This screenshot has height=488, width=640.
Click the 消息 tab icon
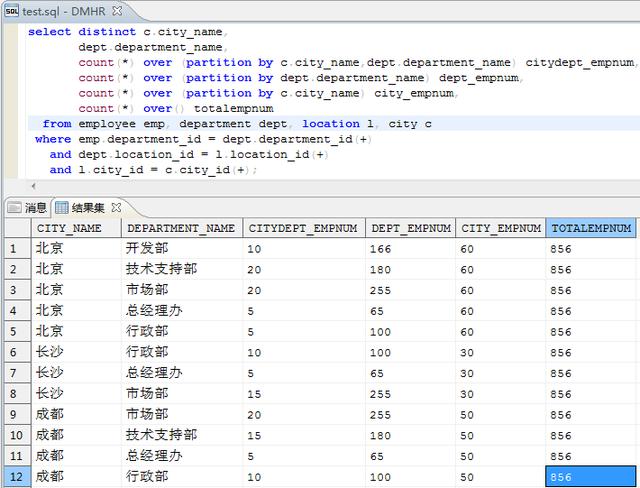14,208
